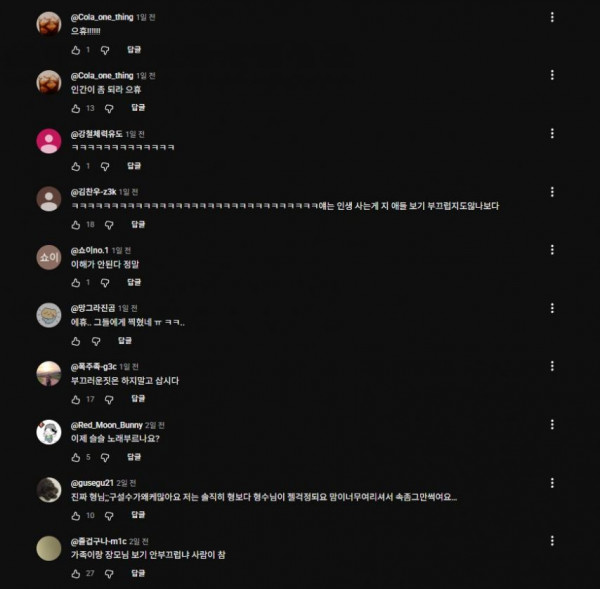Open three-dot menu for @김찬우-z3k comment
The width and height of the screenshot is (600, 589).
pos(552,192)
